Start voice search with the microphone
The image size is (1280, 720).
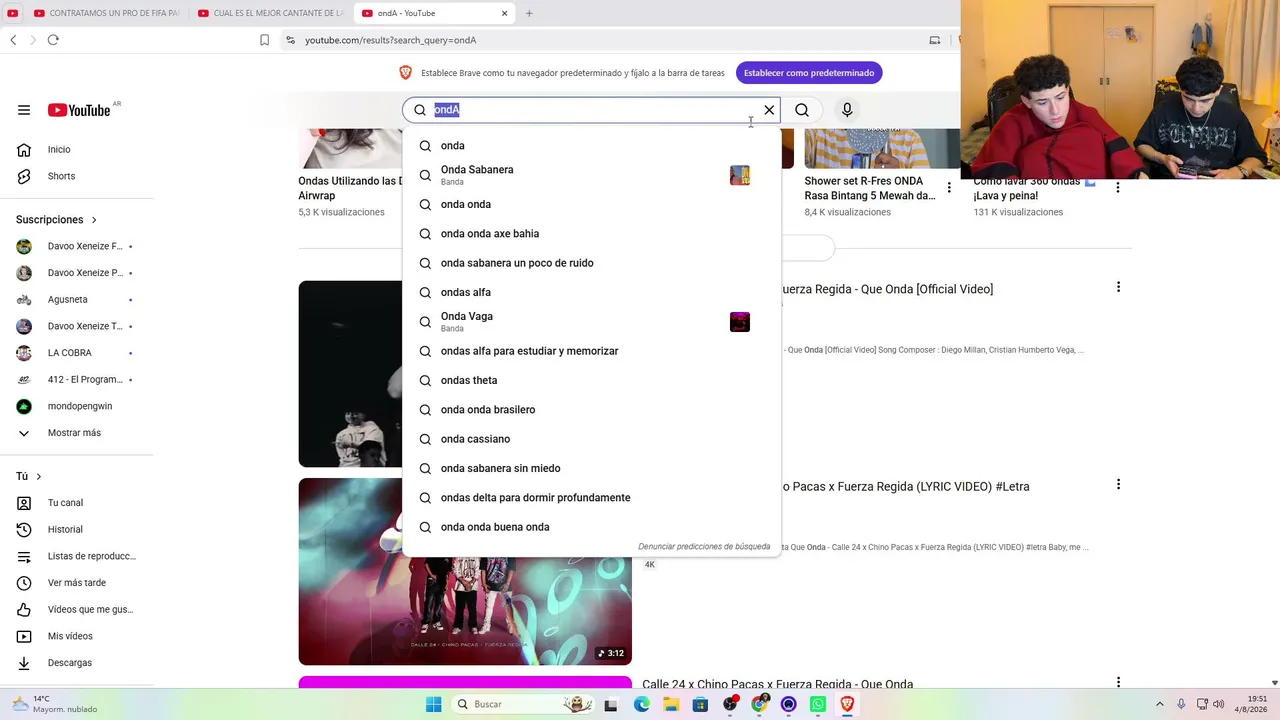point(847,110)
